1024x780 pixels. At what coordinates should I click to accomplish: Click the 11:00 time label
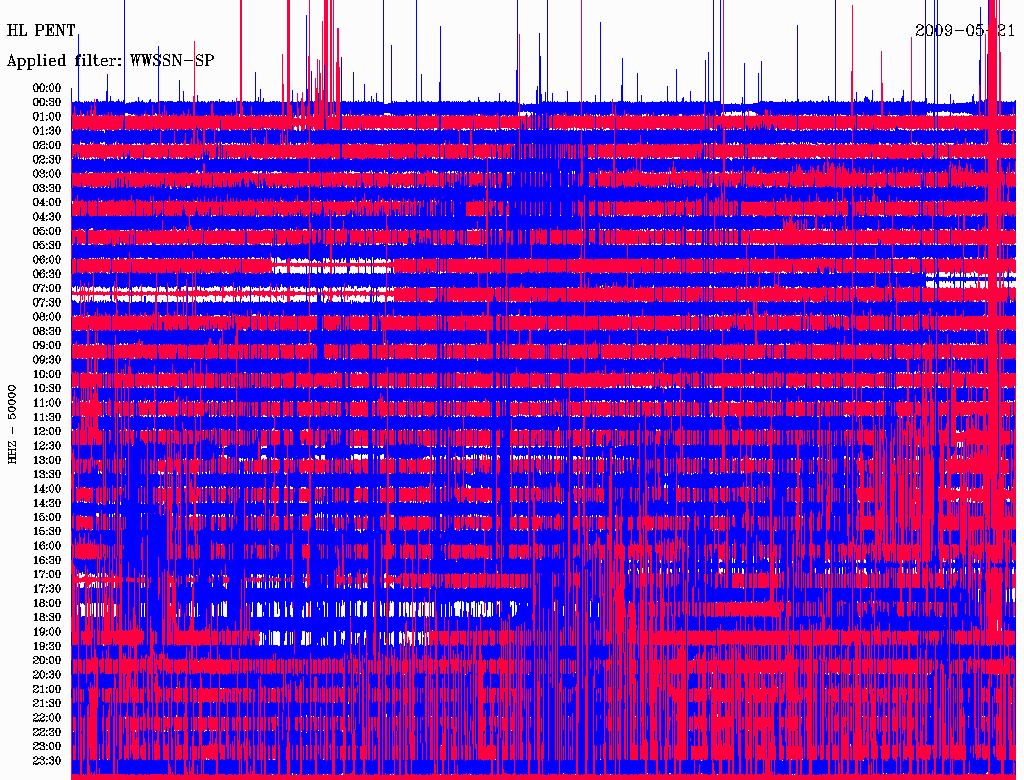(47, 403)
